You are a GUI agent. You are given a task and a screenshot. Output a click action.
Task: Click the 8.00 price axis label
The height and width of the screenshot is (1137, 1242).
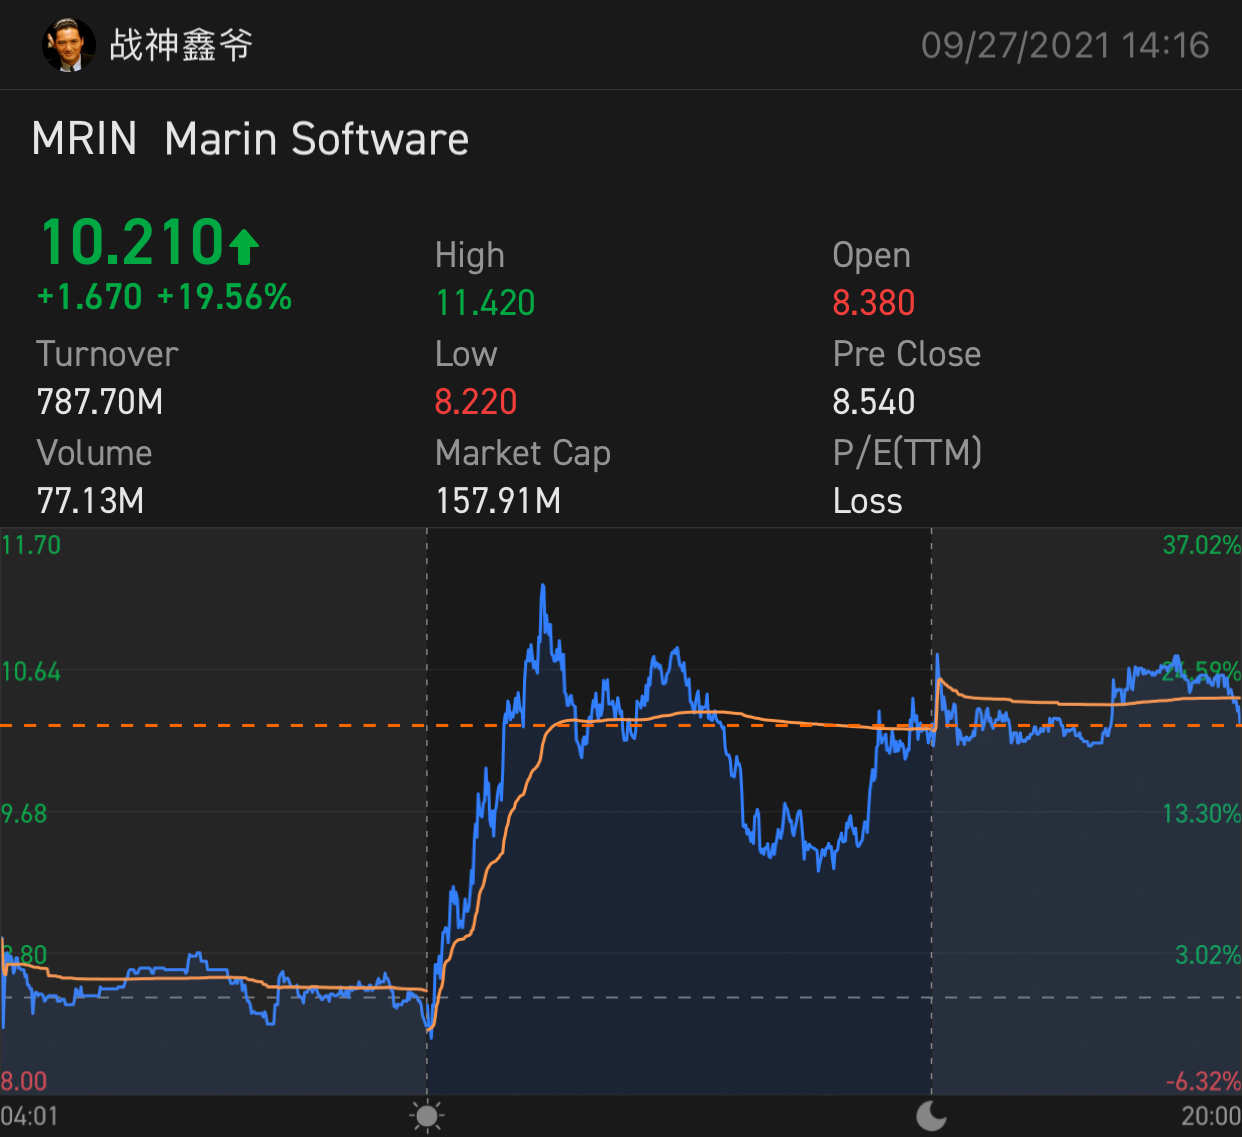pyautogui.click(x=24, y=1081)
